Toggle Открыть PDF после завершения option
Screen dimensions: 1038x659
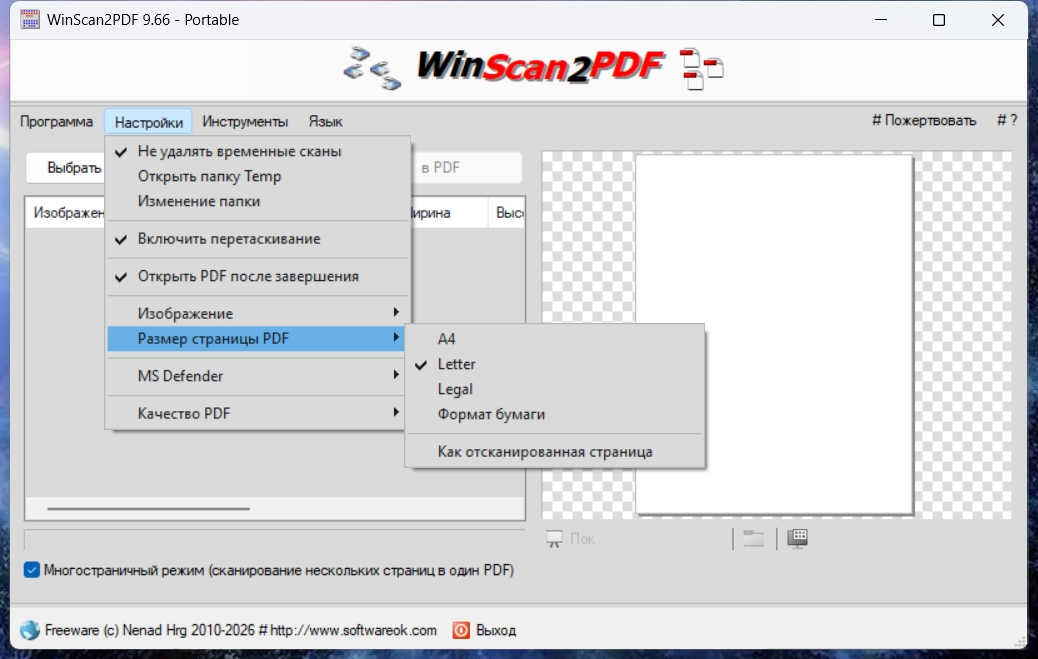258,277
